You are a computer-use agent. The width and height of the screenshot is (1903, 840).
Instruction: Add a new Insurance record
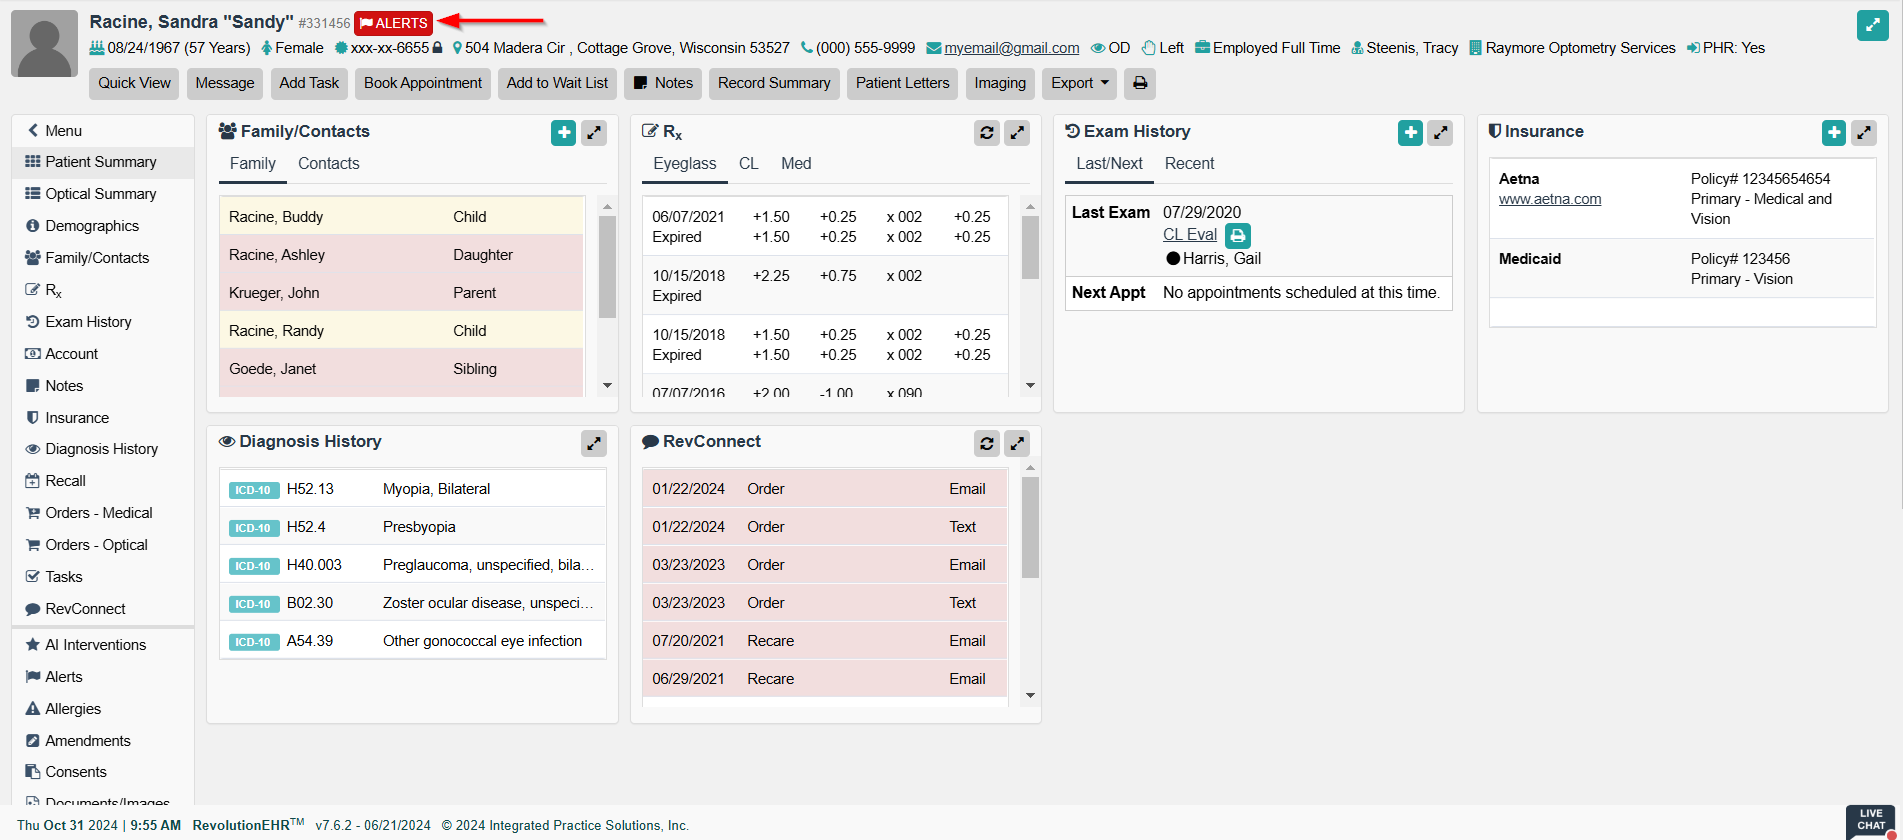(1833, 133)
